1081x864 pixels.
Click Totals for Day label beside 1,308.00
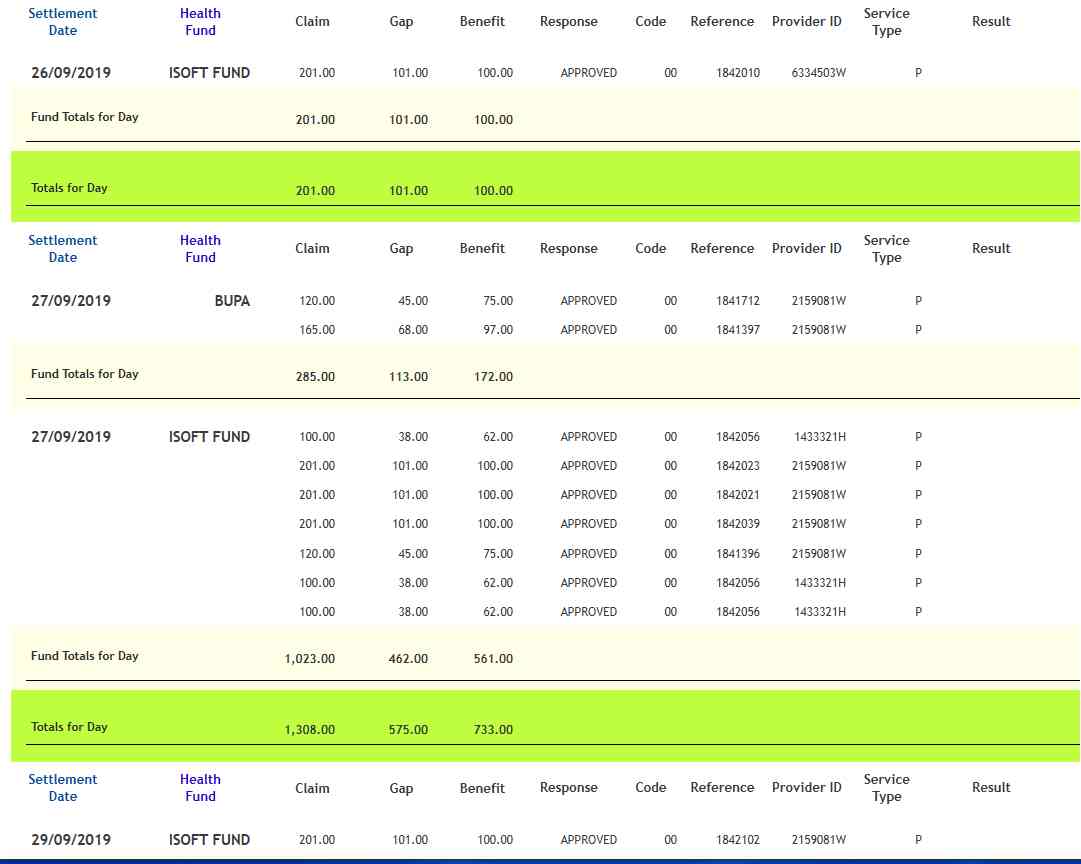point(69,727)
